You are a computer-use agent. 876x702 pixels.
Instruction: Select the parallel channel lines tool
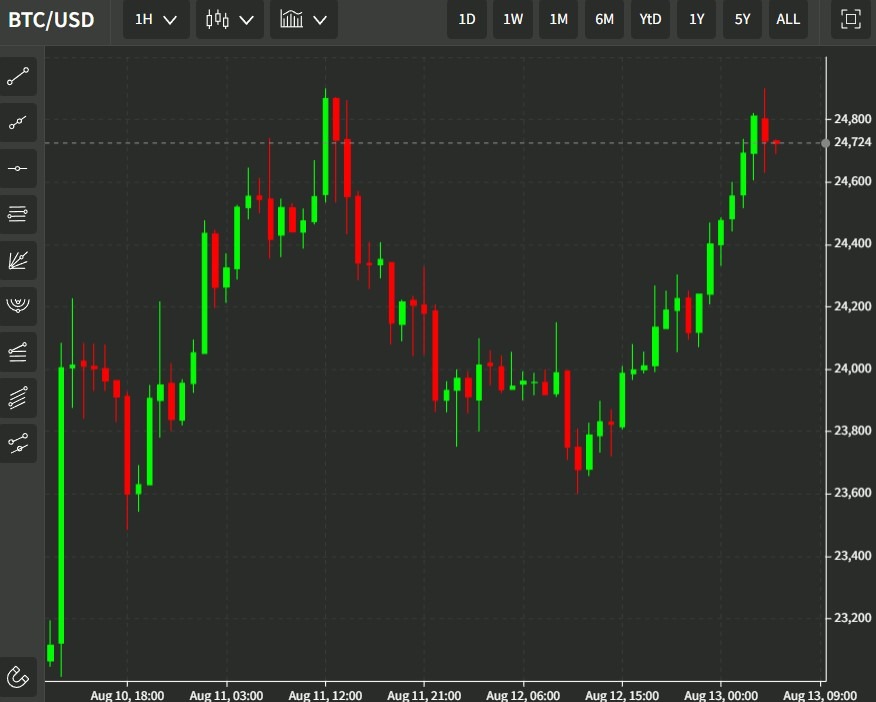coord(18,398)
